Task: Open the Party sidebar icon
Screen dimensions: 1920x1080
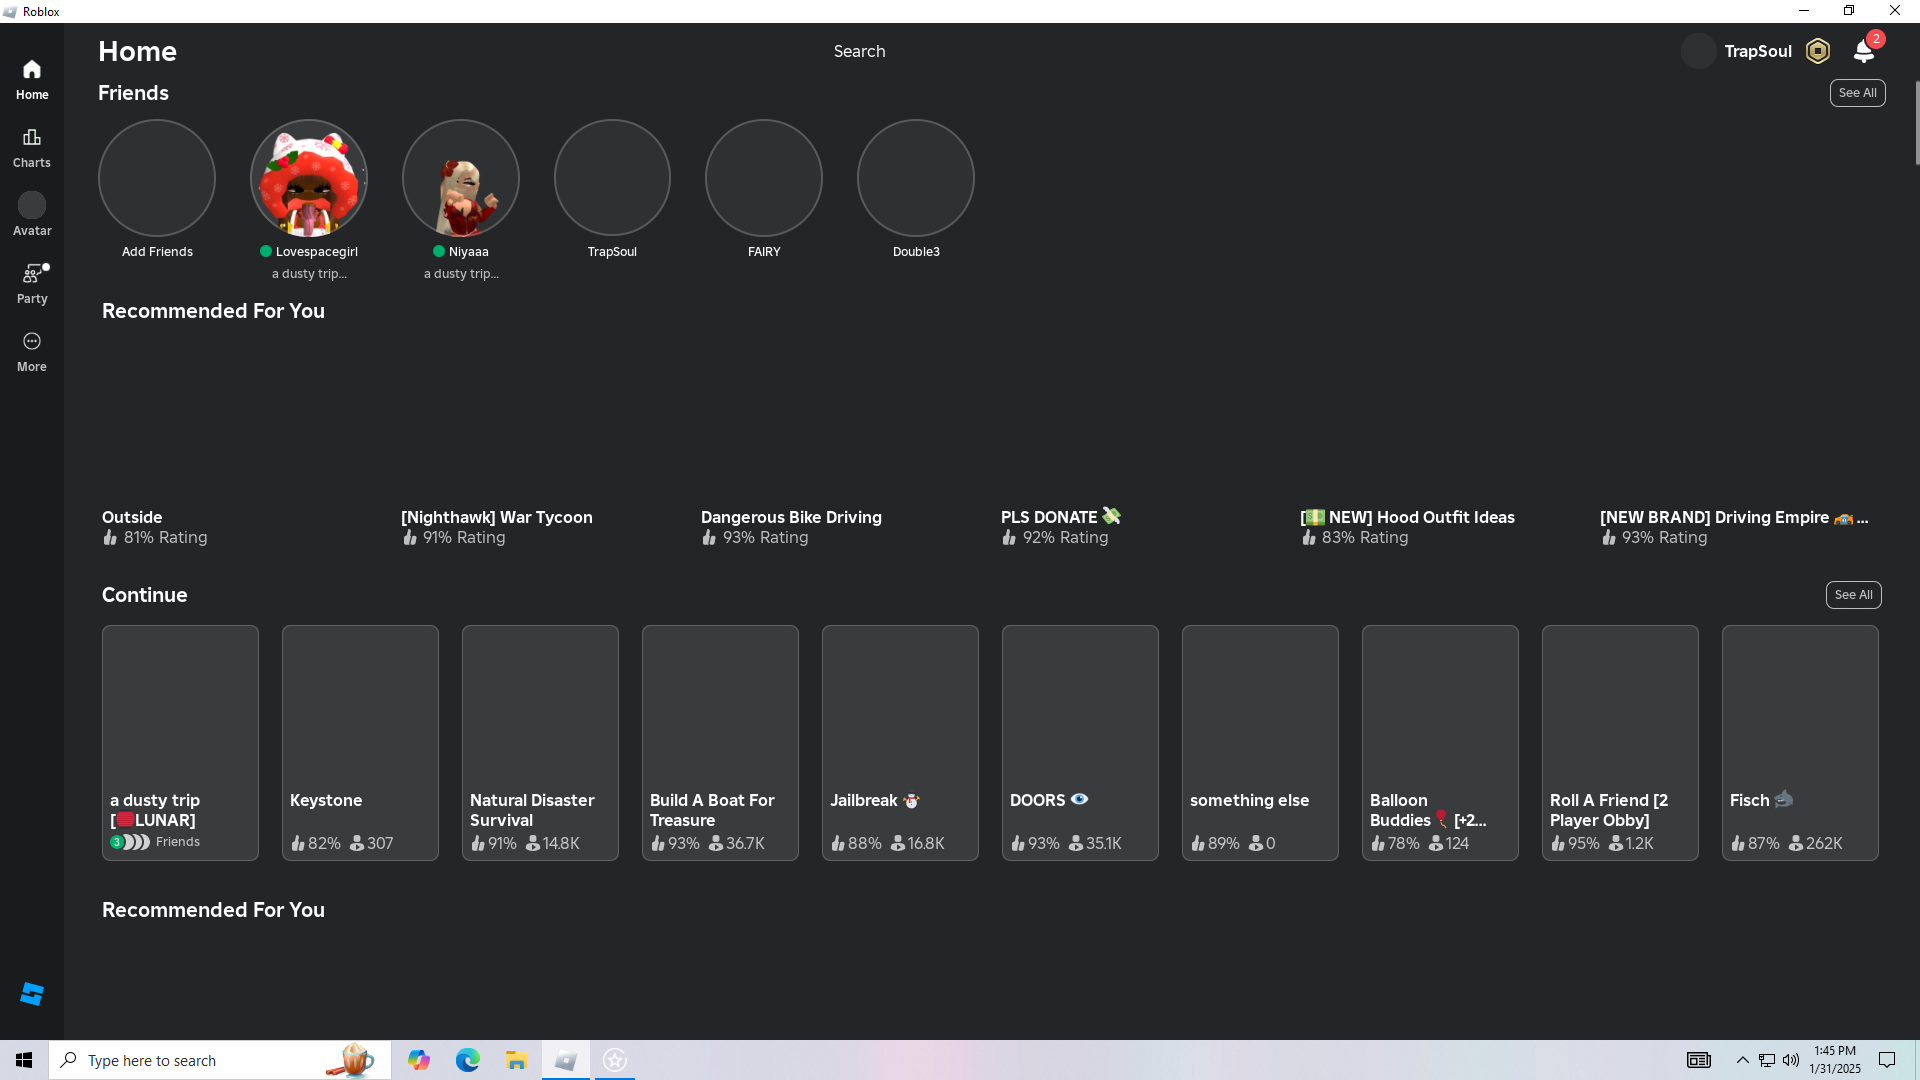Action: pos(32,284)
